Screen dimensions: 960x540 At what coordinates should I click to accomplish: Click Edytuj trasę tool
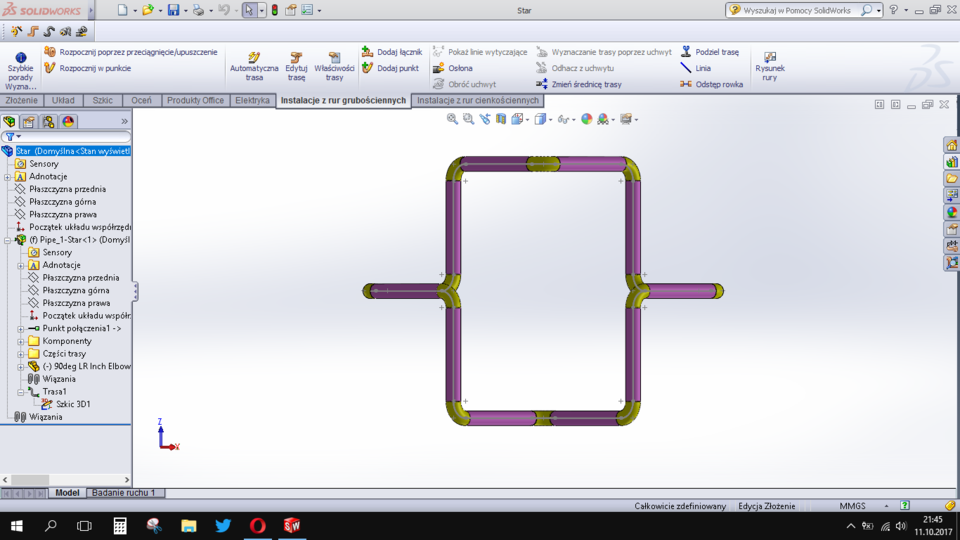(x=296, y=67)
